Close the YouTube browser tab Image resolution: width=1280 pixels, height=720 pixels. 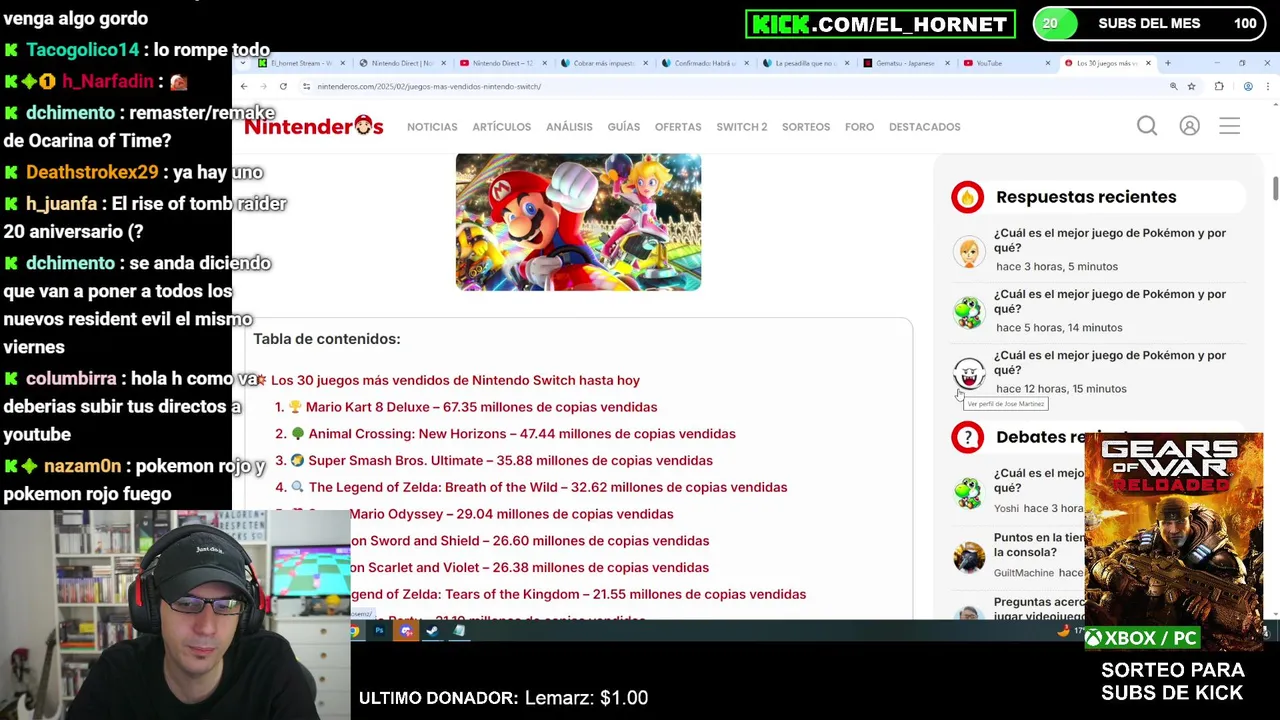[1047, 63]
